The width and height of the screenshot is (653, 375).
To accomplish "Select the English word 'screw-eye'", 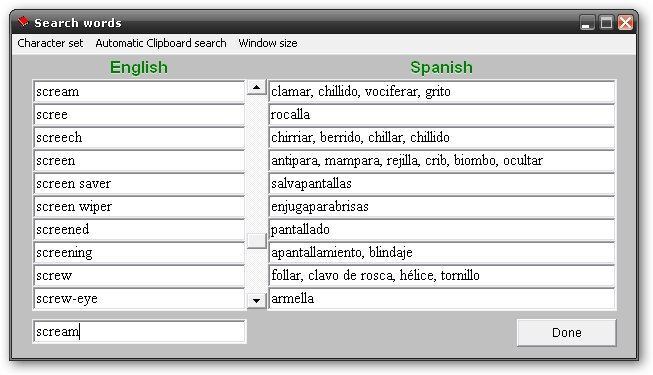I will coord(139,298).
